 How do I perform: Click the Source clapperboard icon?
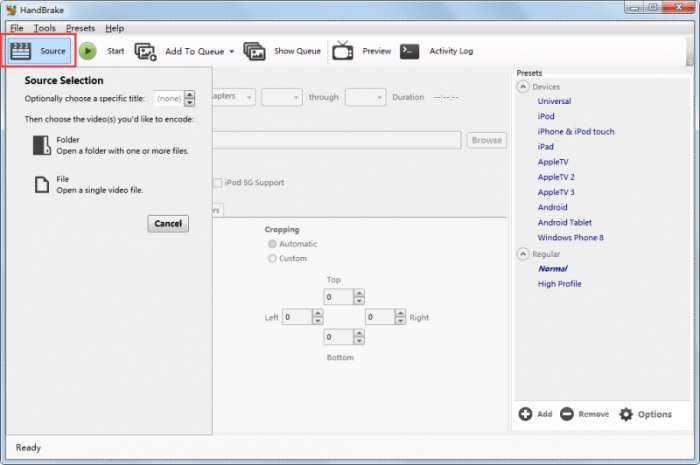[x=21, y=51]
